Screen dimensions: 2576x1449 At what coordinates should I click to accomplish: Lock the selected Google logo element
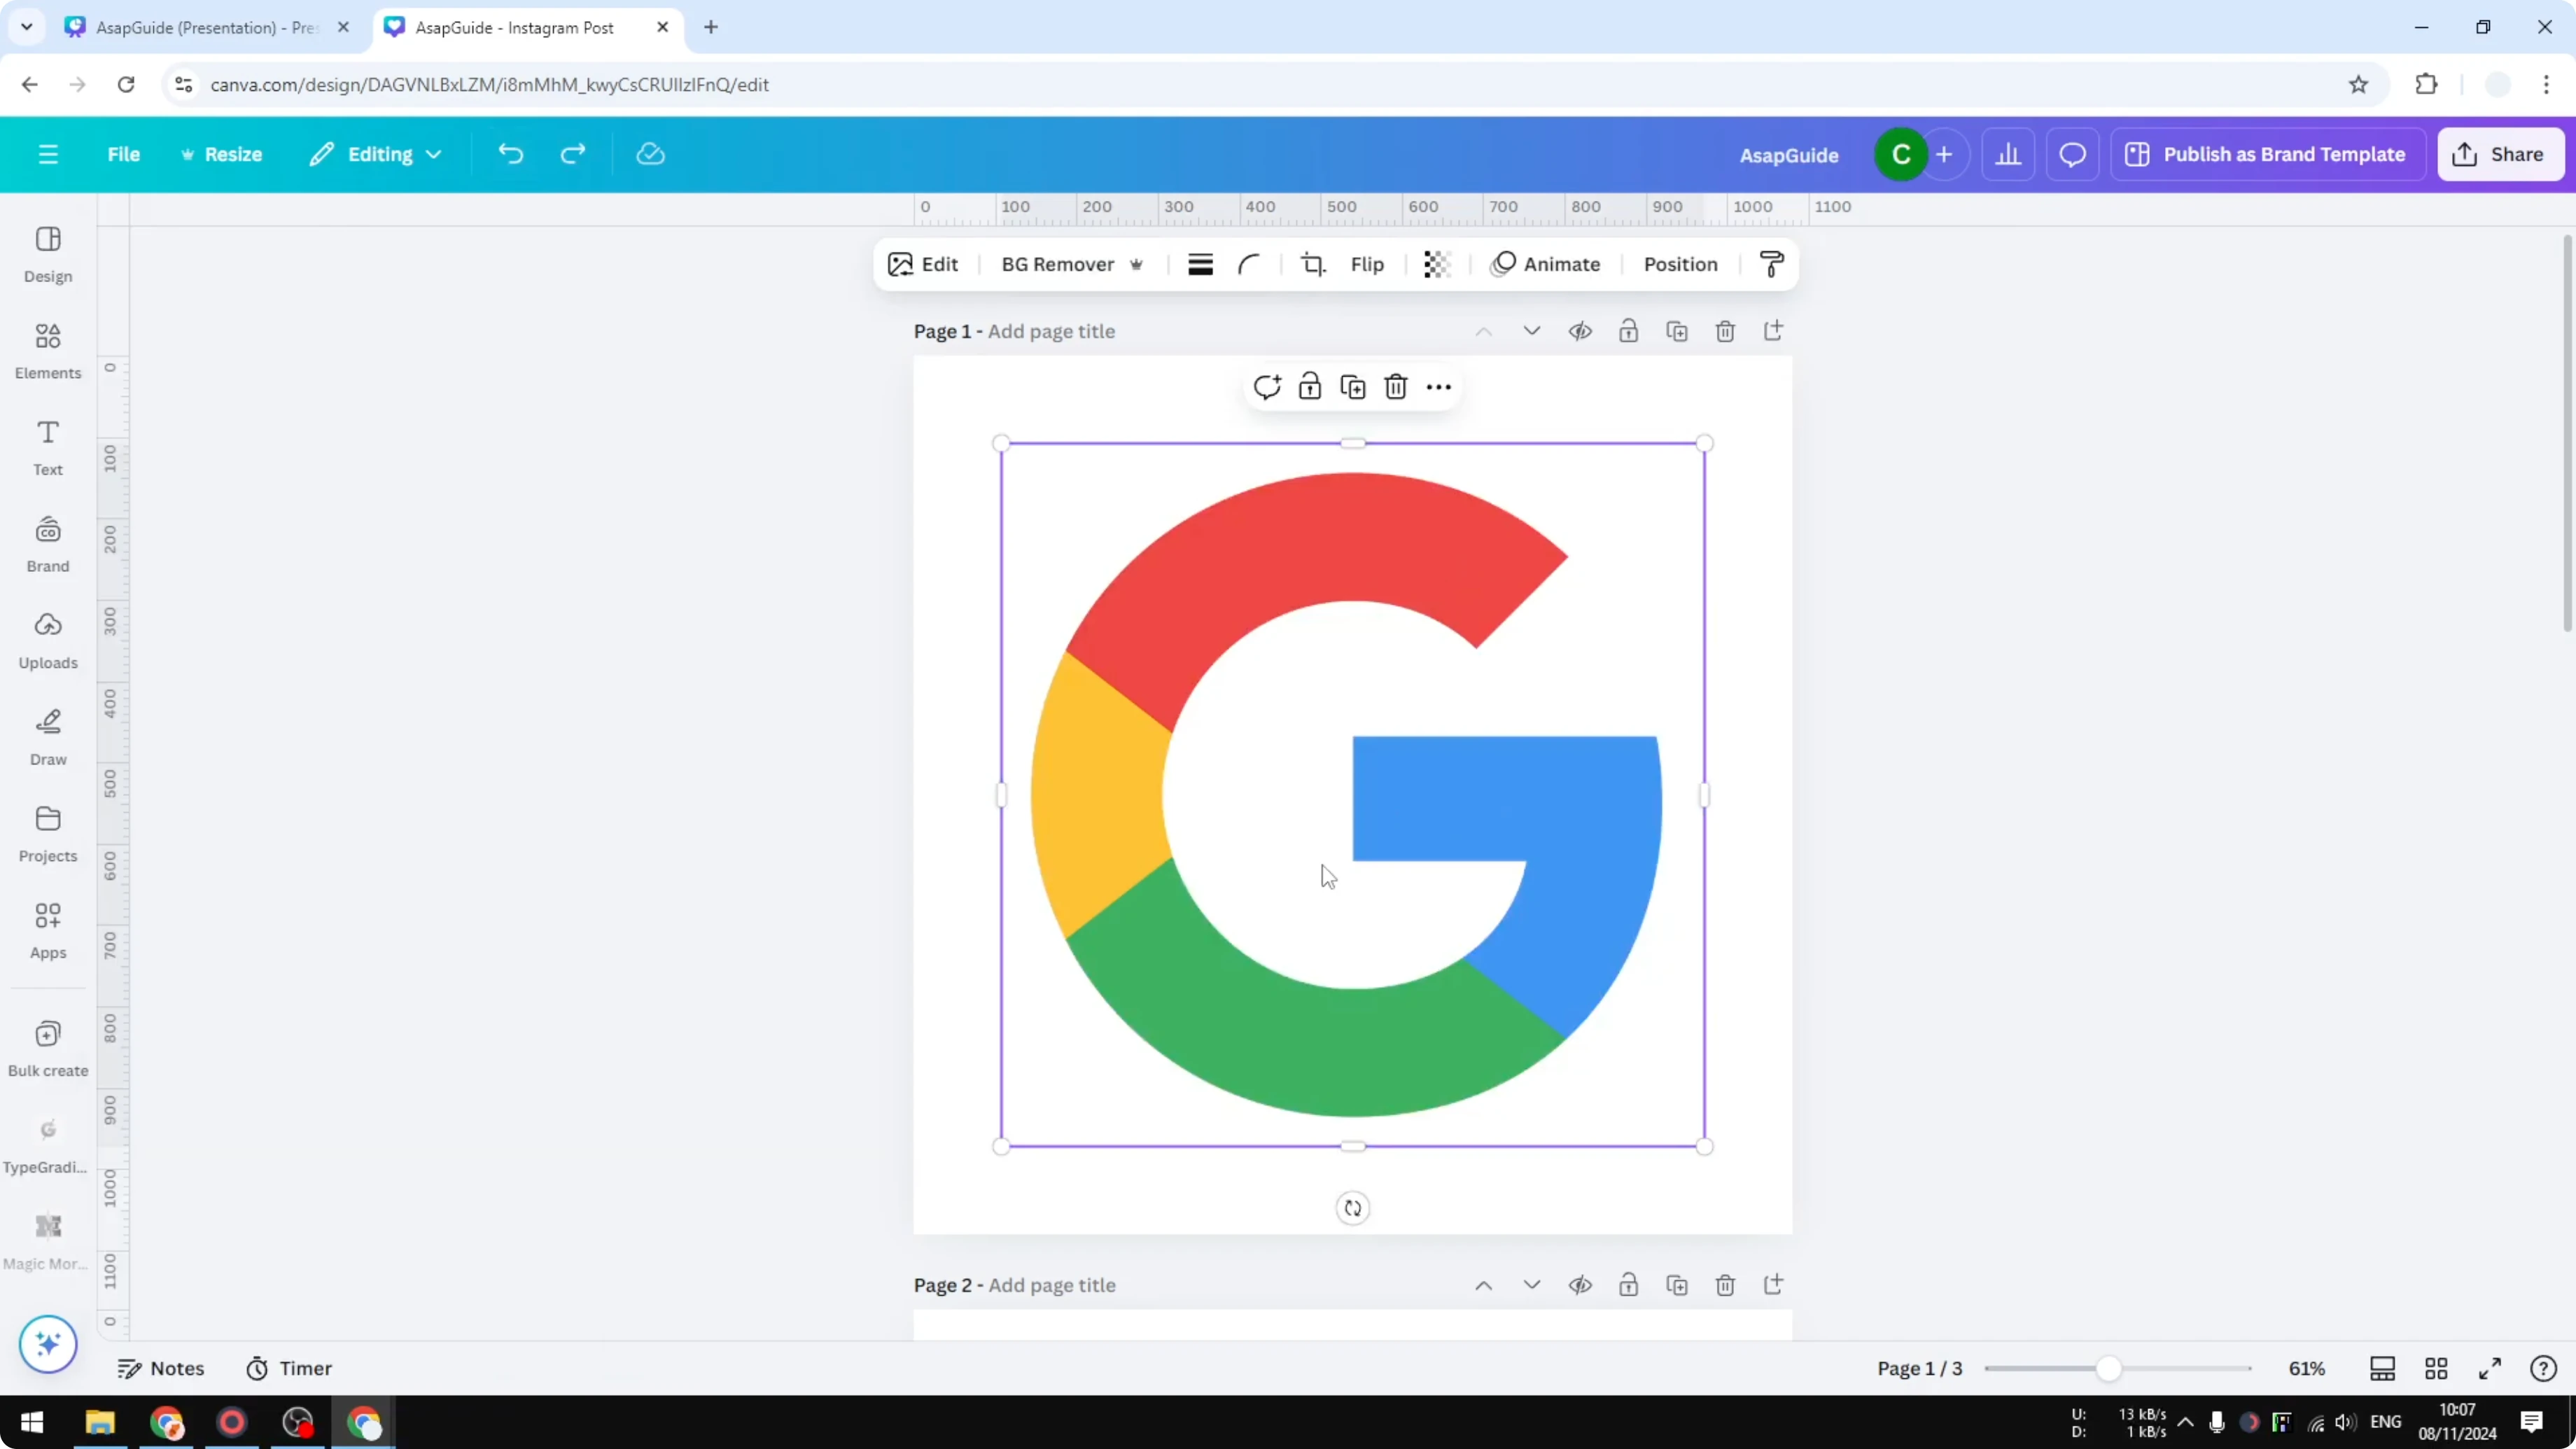click(x=1309, y=386)
